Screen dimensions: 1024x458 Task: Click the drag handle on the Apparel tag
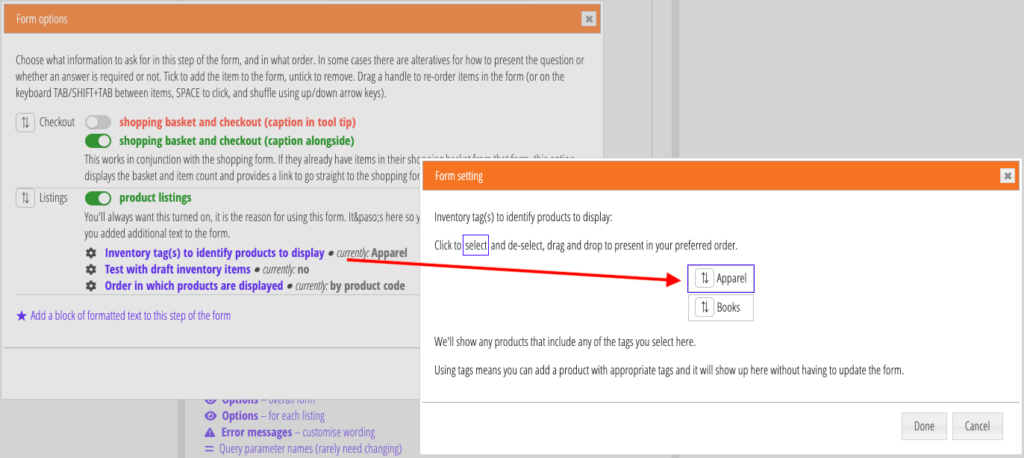coord(704,278)
